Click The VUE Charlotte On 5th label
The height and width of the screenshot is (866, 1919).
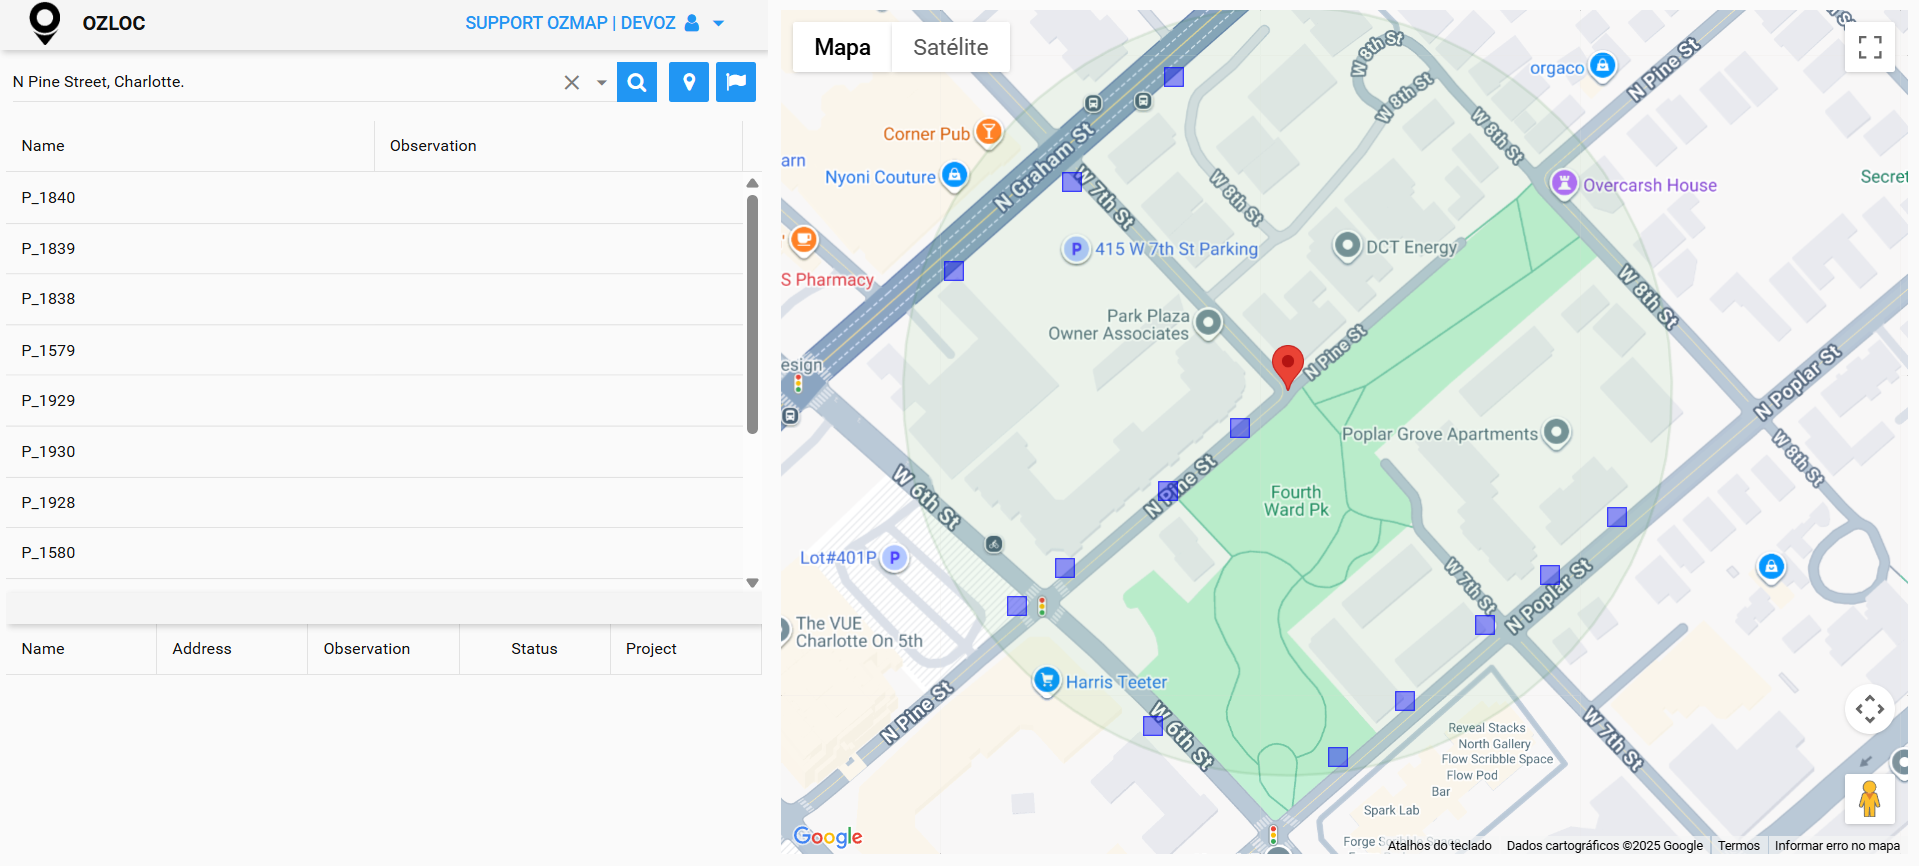coord(859,632)
